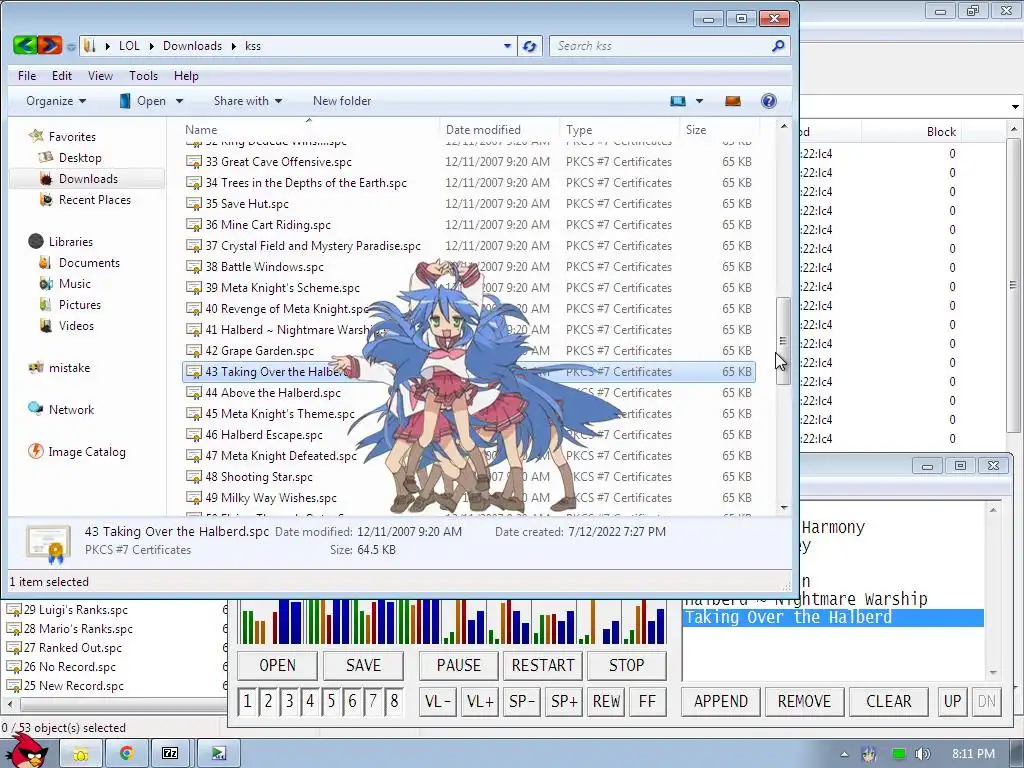Image resolution: width=1024 pixels, height=768 pixels.
Task: Expand breadcrumb arrow after LOL
Action: pos(152,46)
